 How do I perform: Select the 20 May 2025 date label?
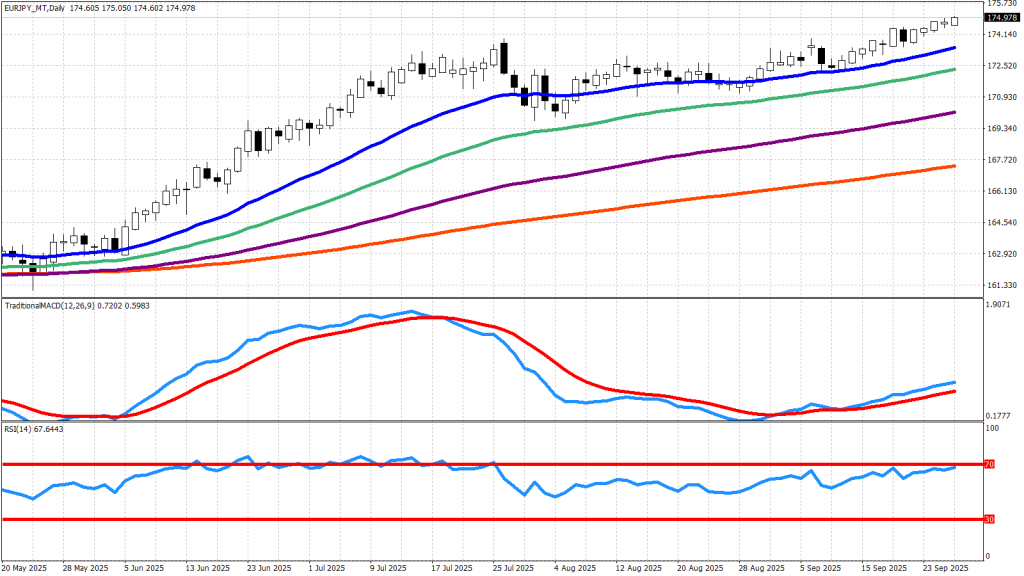[24, 568]
